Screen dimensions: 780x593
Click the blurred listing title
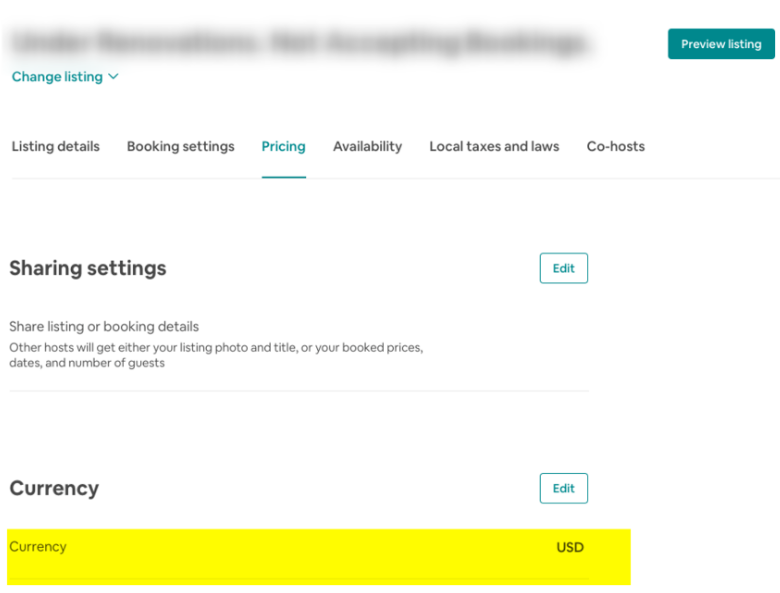pos(298,43)
